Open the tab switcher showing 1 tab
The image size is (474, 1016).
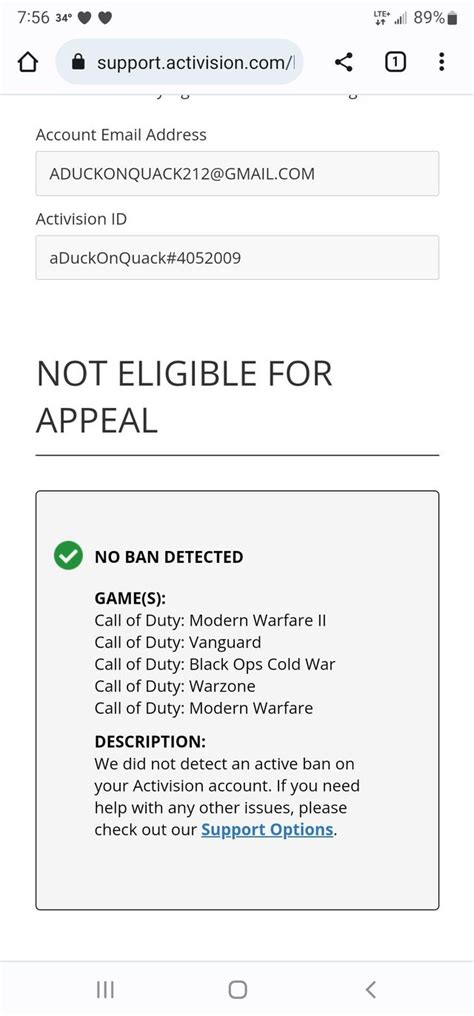pos(395,62)
